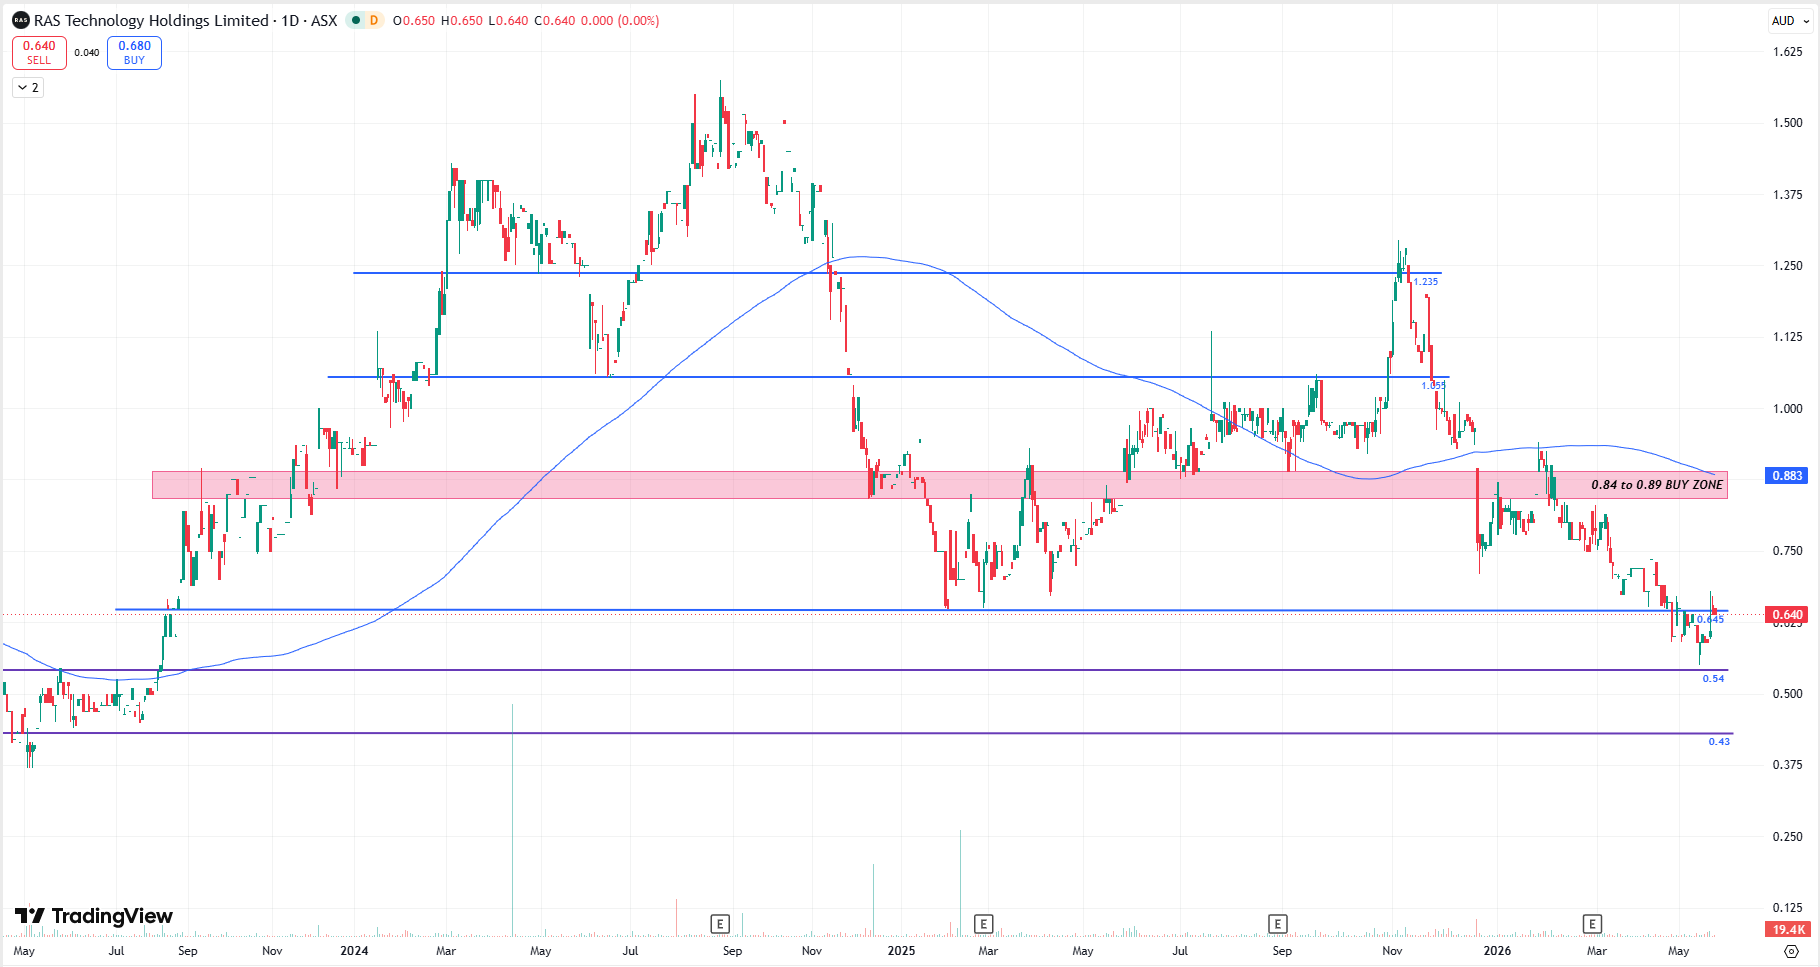
Task: Click the close price value C0.640
Action: (554, 21)
